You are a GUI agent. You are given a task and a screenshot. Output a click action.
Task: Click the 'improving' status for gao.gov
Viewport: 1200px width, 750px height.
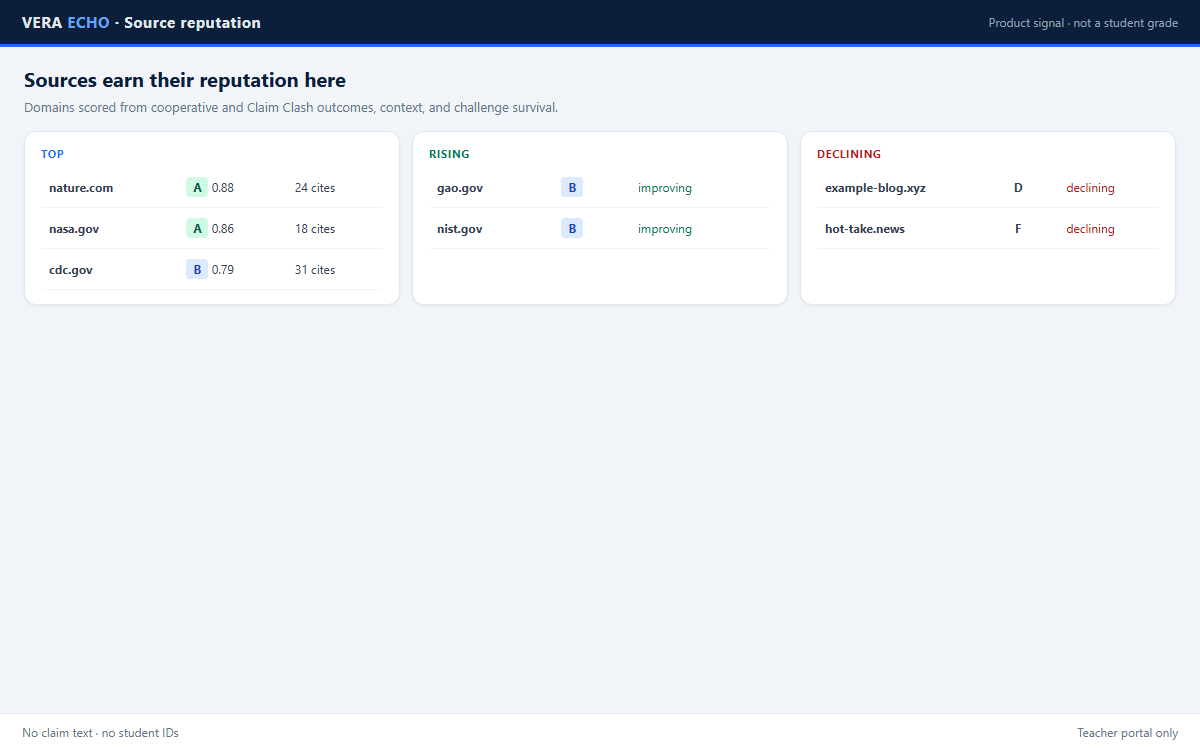point(665,188)
